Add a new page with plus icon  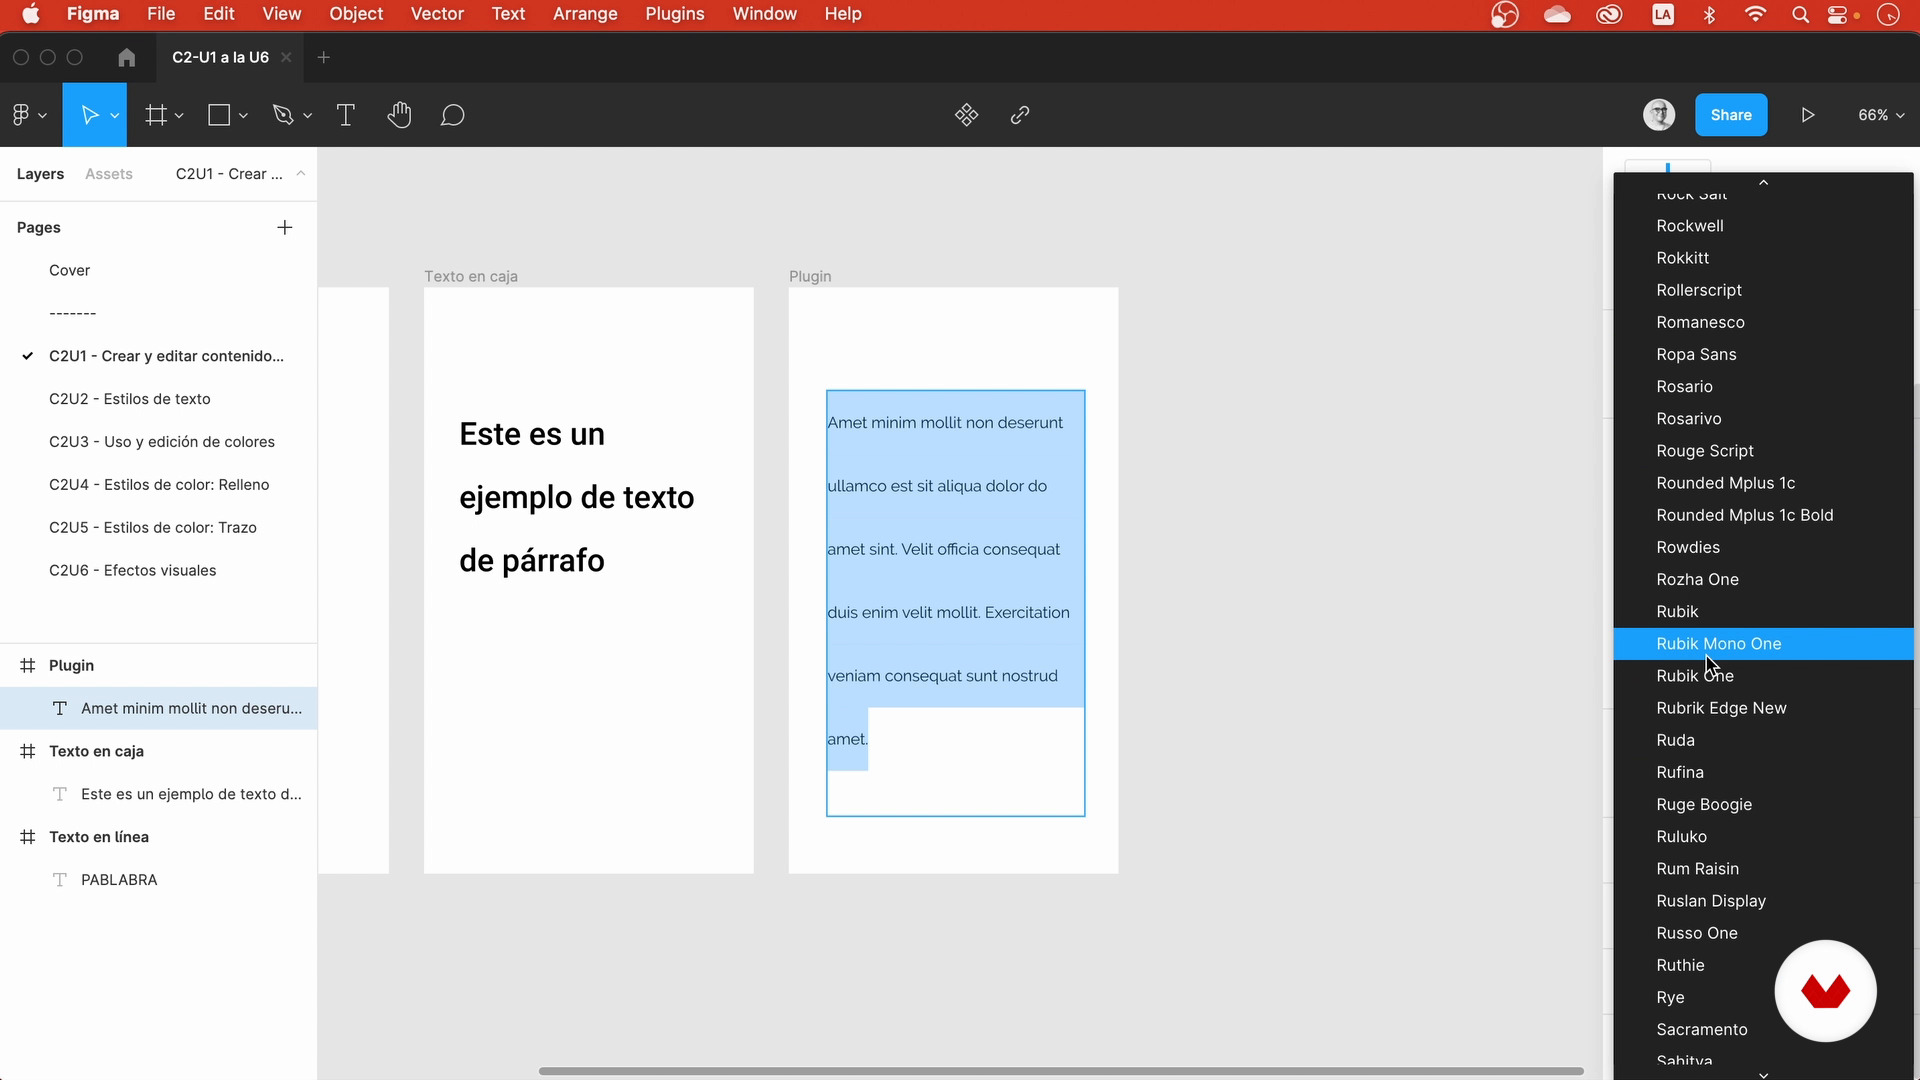tap(285, 228)
